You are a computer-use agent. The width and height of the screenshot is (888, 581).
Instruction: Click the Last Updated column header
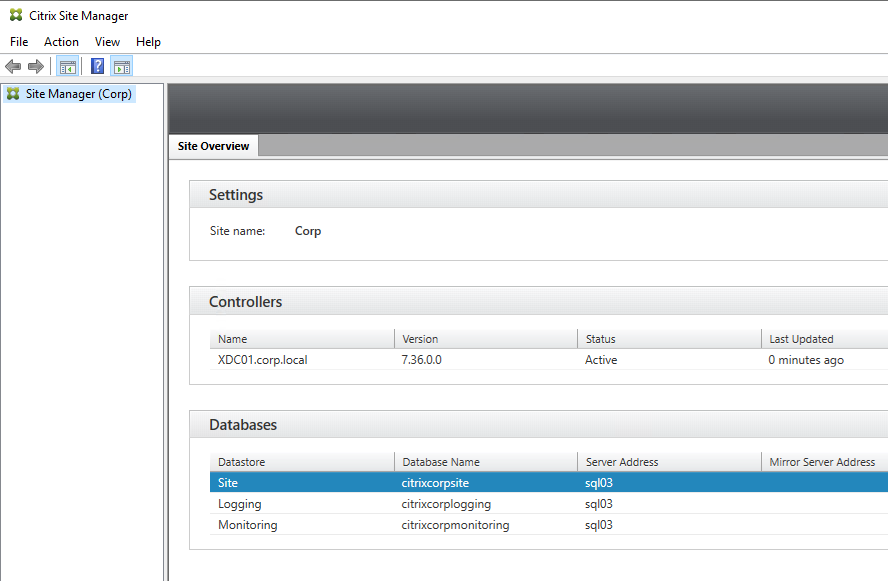pyautogui.click(x=825, y=339)
